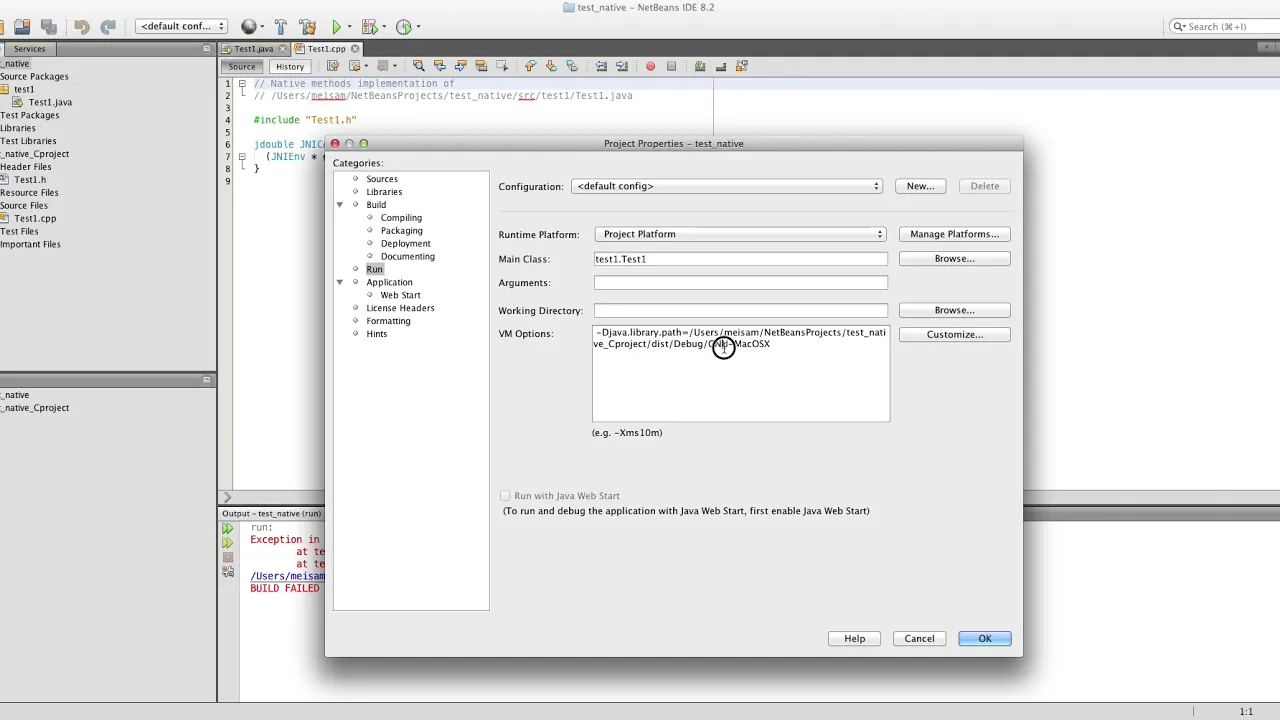Click the globe browser icon in toolbar
Viewport: 1280px width, 720px height.
coord(249,27)
